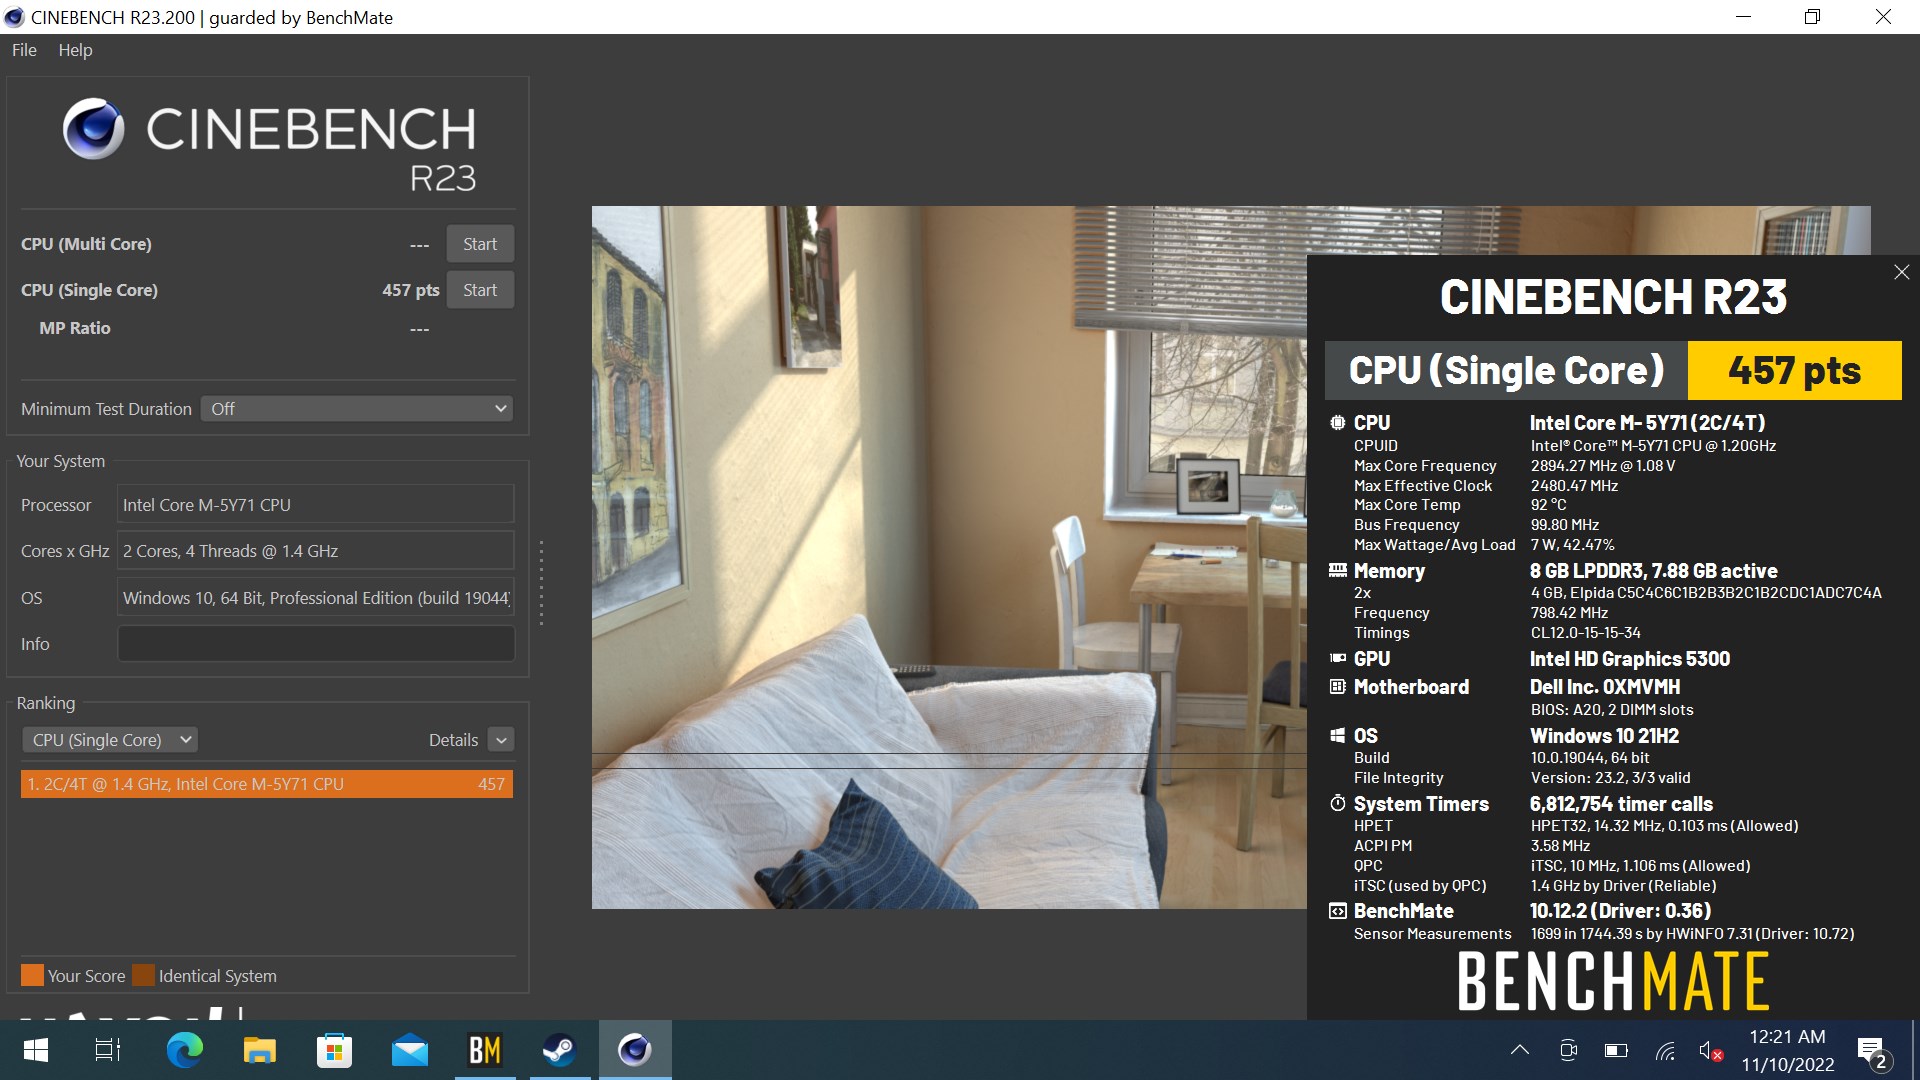The width and height of the screenshot is (1920, 1080).
Task: Click the brown Identical System color swatch
Action: coord(143,975)
